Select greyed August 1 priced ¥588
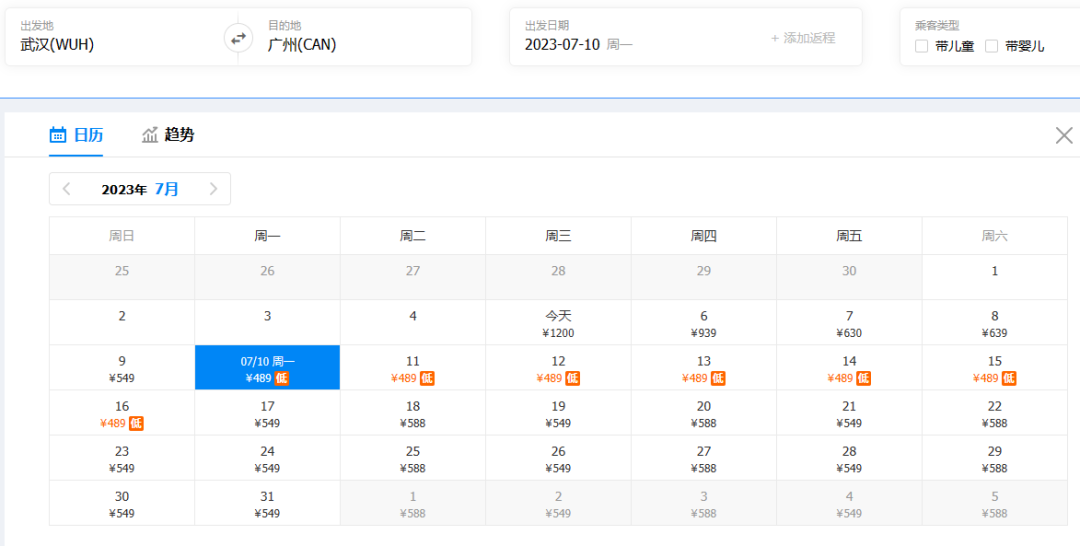This screenshot has height=546, width=1080. (x=413, y=503)
